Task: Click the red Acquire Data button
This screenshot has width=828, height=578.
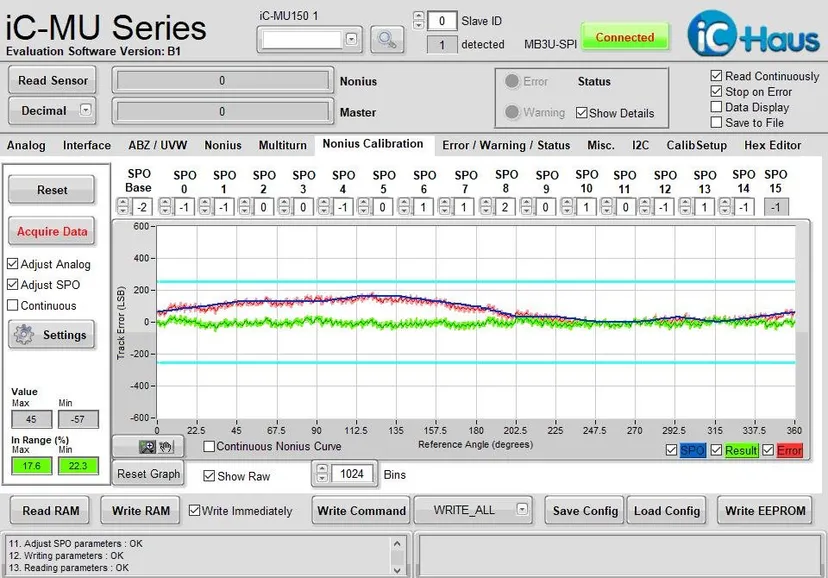Action: 52,231
